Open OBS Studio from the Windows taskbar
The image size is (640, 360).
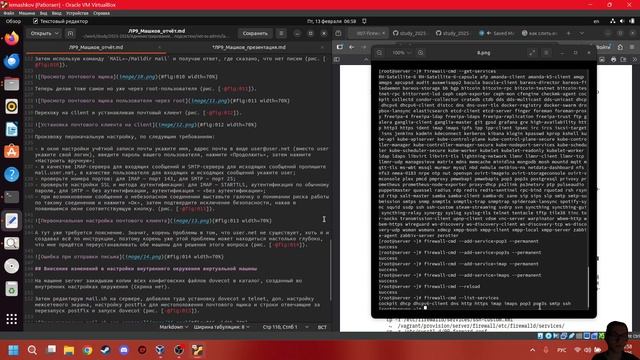[x=179, y=350]
